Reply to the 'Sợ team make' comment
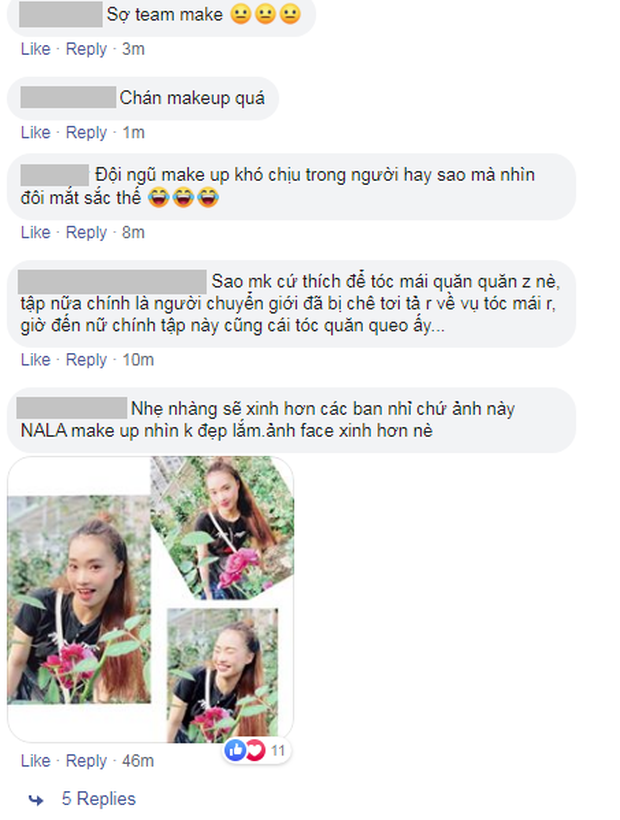 coord(86,49)
